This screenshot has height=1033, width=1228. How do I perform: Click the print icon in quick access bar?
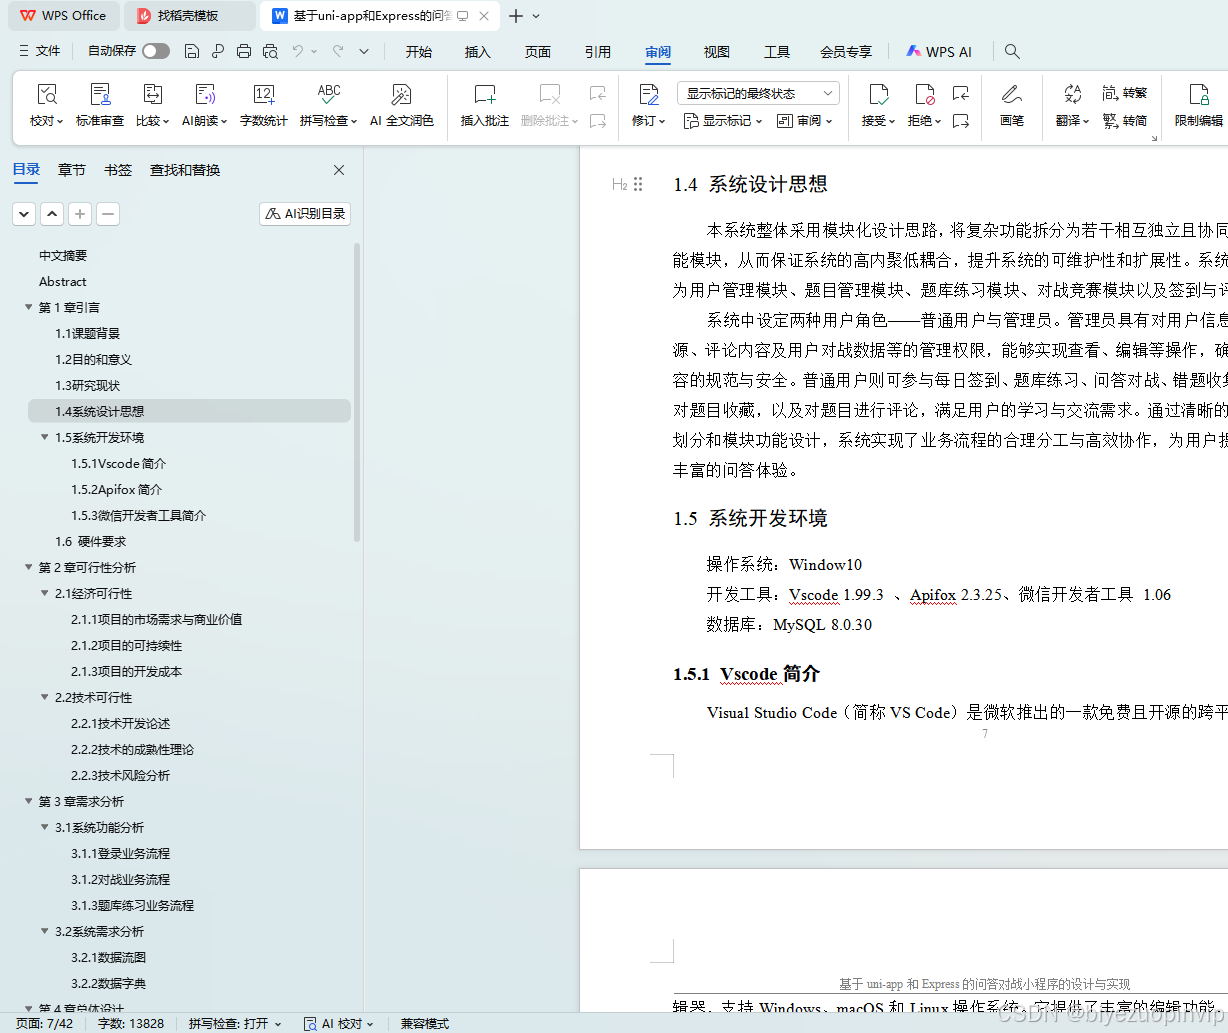pyautogui.click(x=244, y=51)
